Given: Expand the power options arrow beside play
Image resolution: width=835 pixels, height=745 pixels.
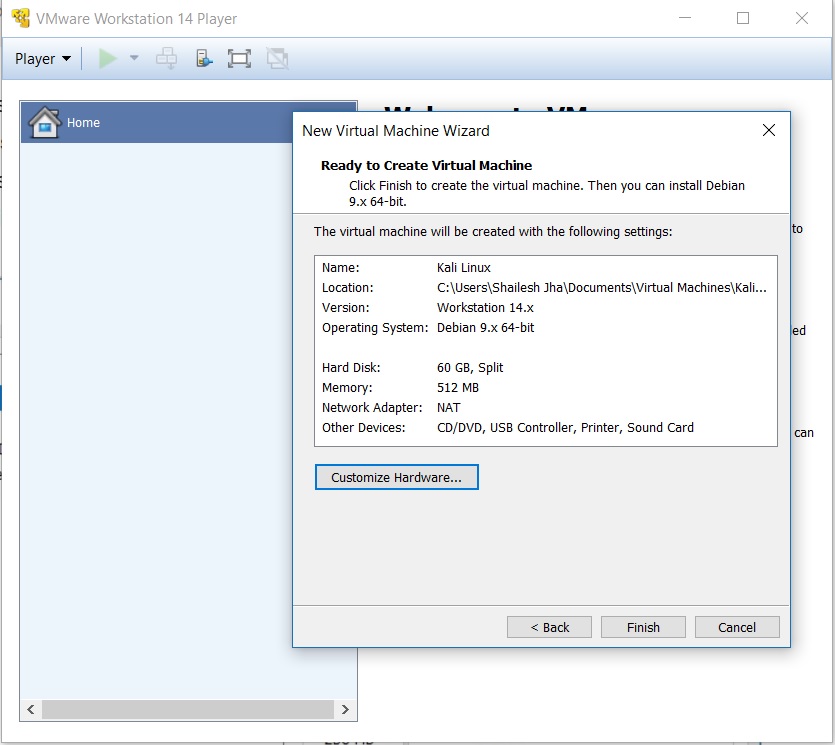Looking at the screenshot, I should [134, 58].
